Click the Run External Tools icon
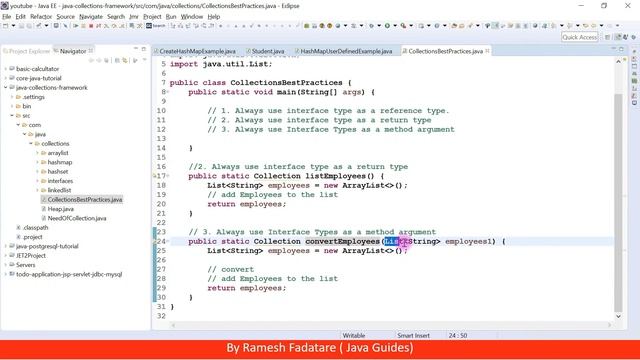This screenshot has height=360, width=640. point(403,26)
